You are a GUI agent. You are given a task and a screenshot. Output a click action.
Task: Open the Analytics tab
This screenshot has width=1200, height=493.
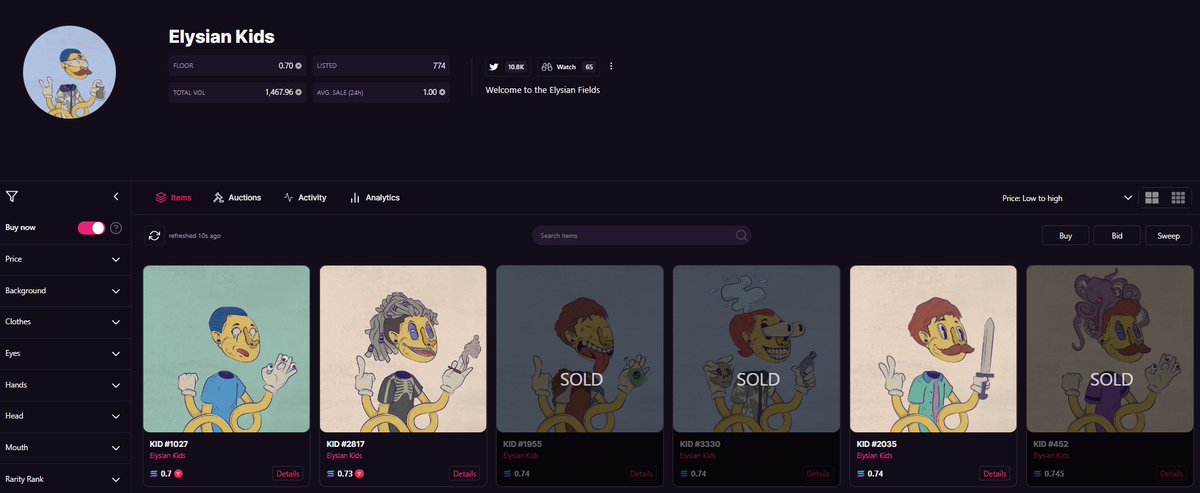[x=374, y=198]
